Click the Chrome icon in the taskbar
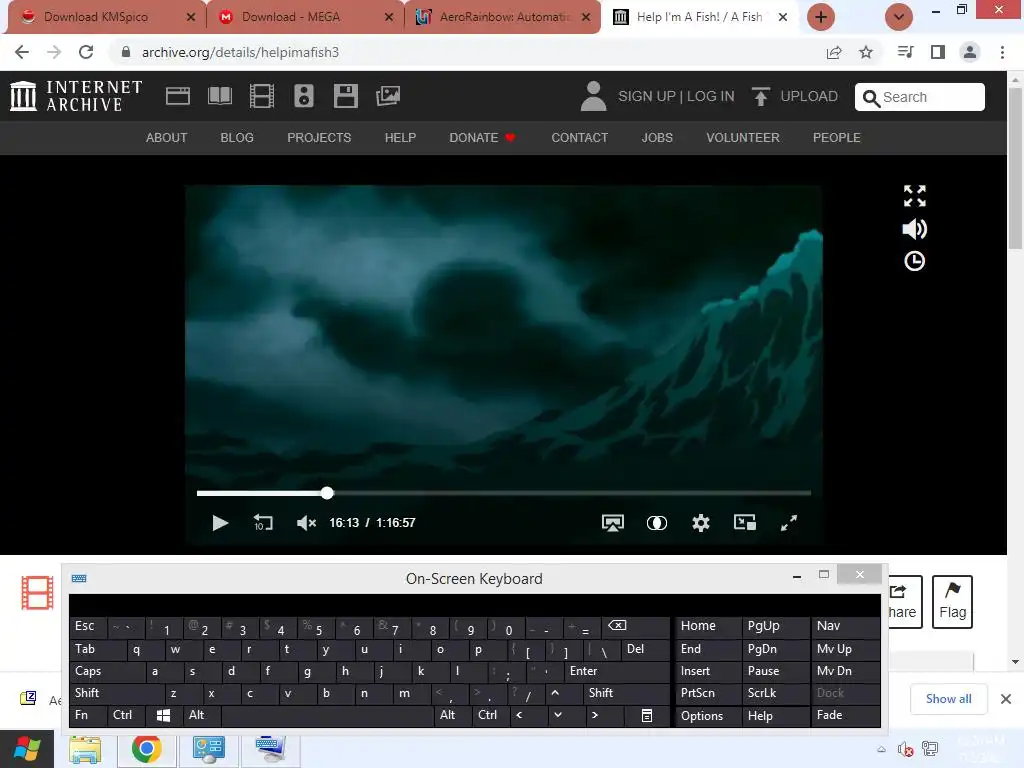1024x768 pixels. click(147, 750)
